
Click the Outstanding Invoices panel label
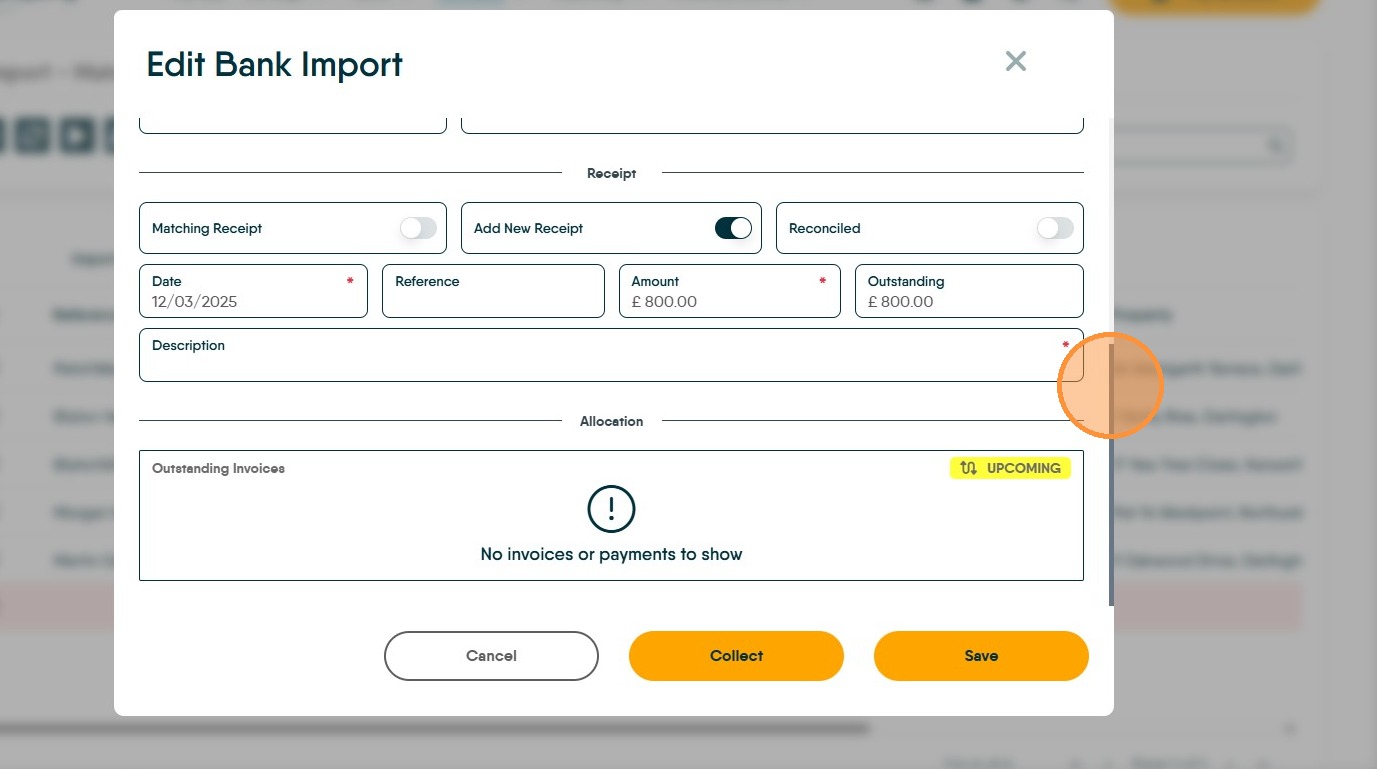pos(218,468)
